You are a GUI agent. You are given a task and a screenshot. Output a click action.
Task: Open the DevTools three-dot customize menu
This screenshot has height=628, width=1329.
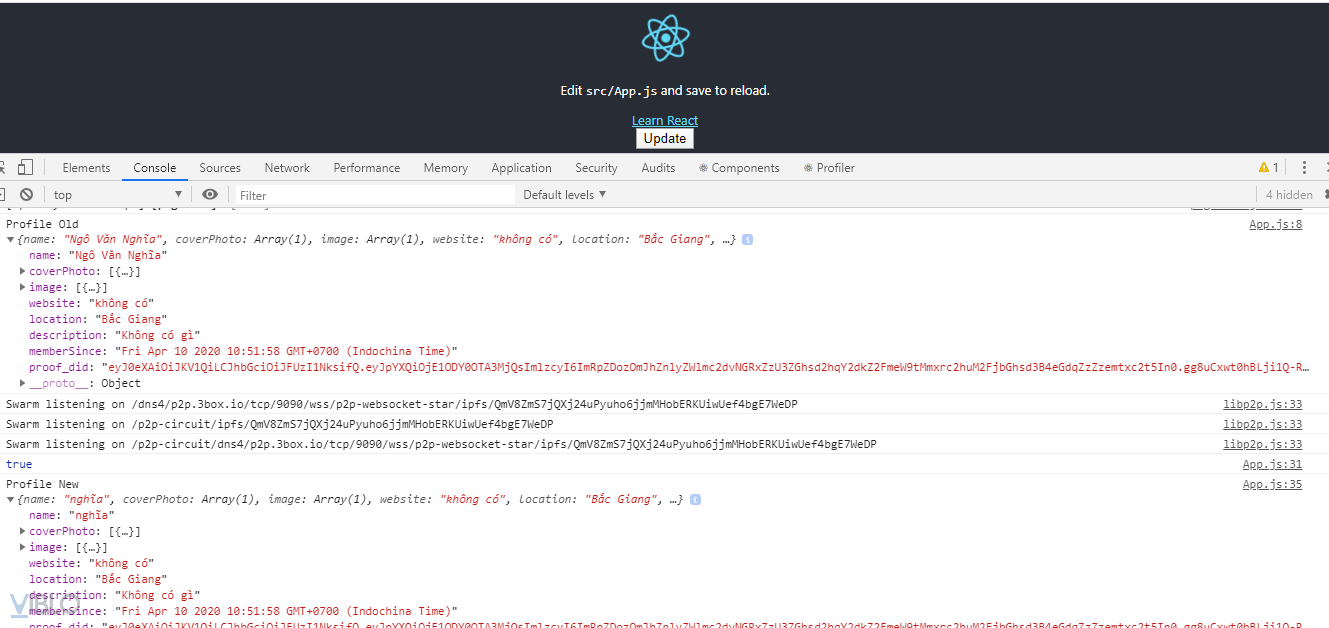pyautogui.click(x=1304, y=168)
